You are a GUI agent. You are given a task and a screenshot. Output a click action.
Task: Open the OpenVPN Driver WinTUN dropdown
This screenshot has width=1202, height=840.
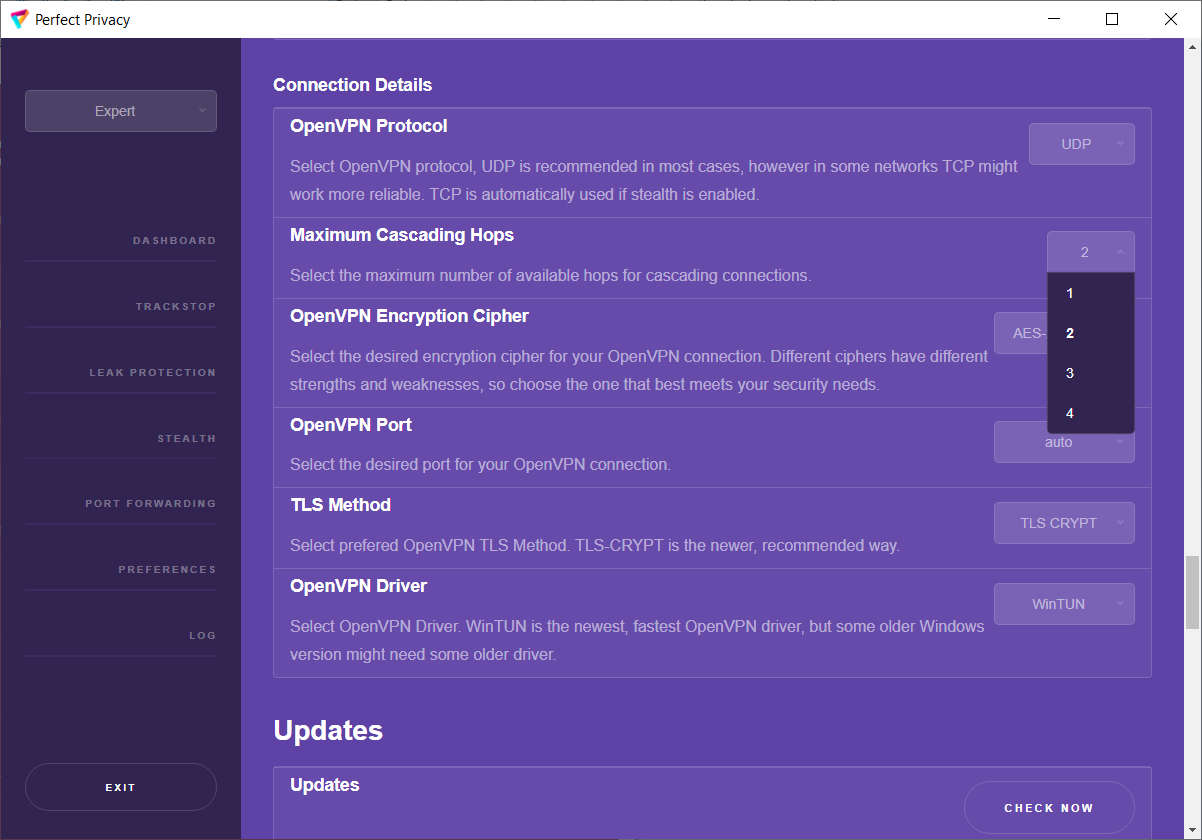coord(1064,604)
